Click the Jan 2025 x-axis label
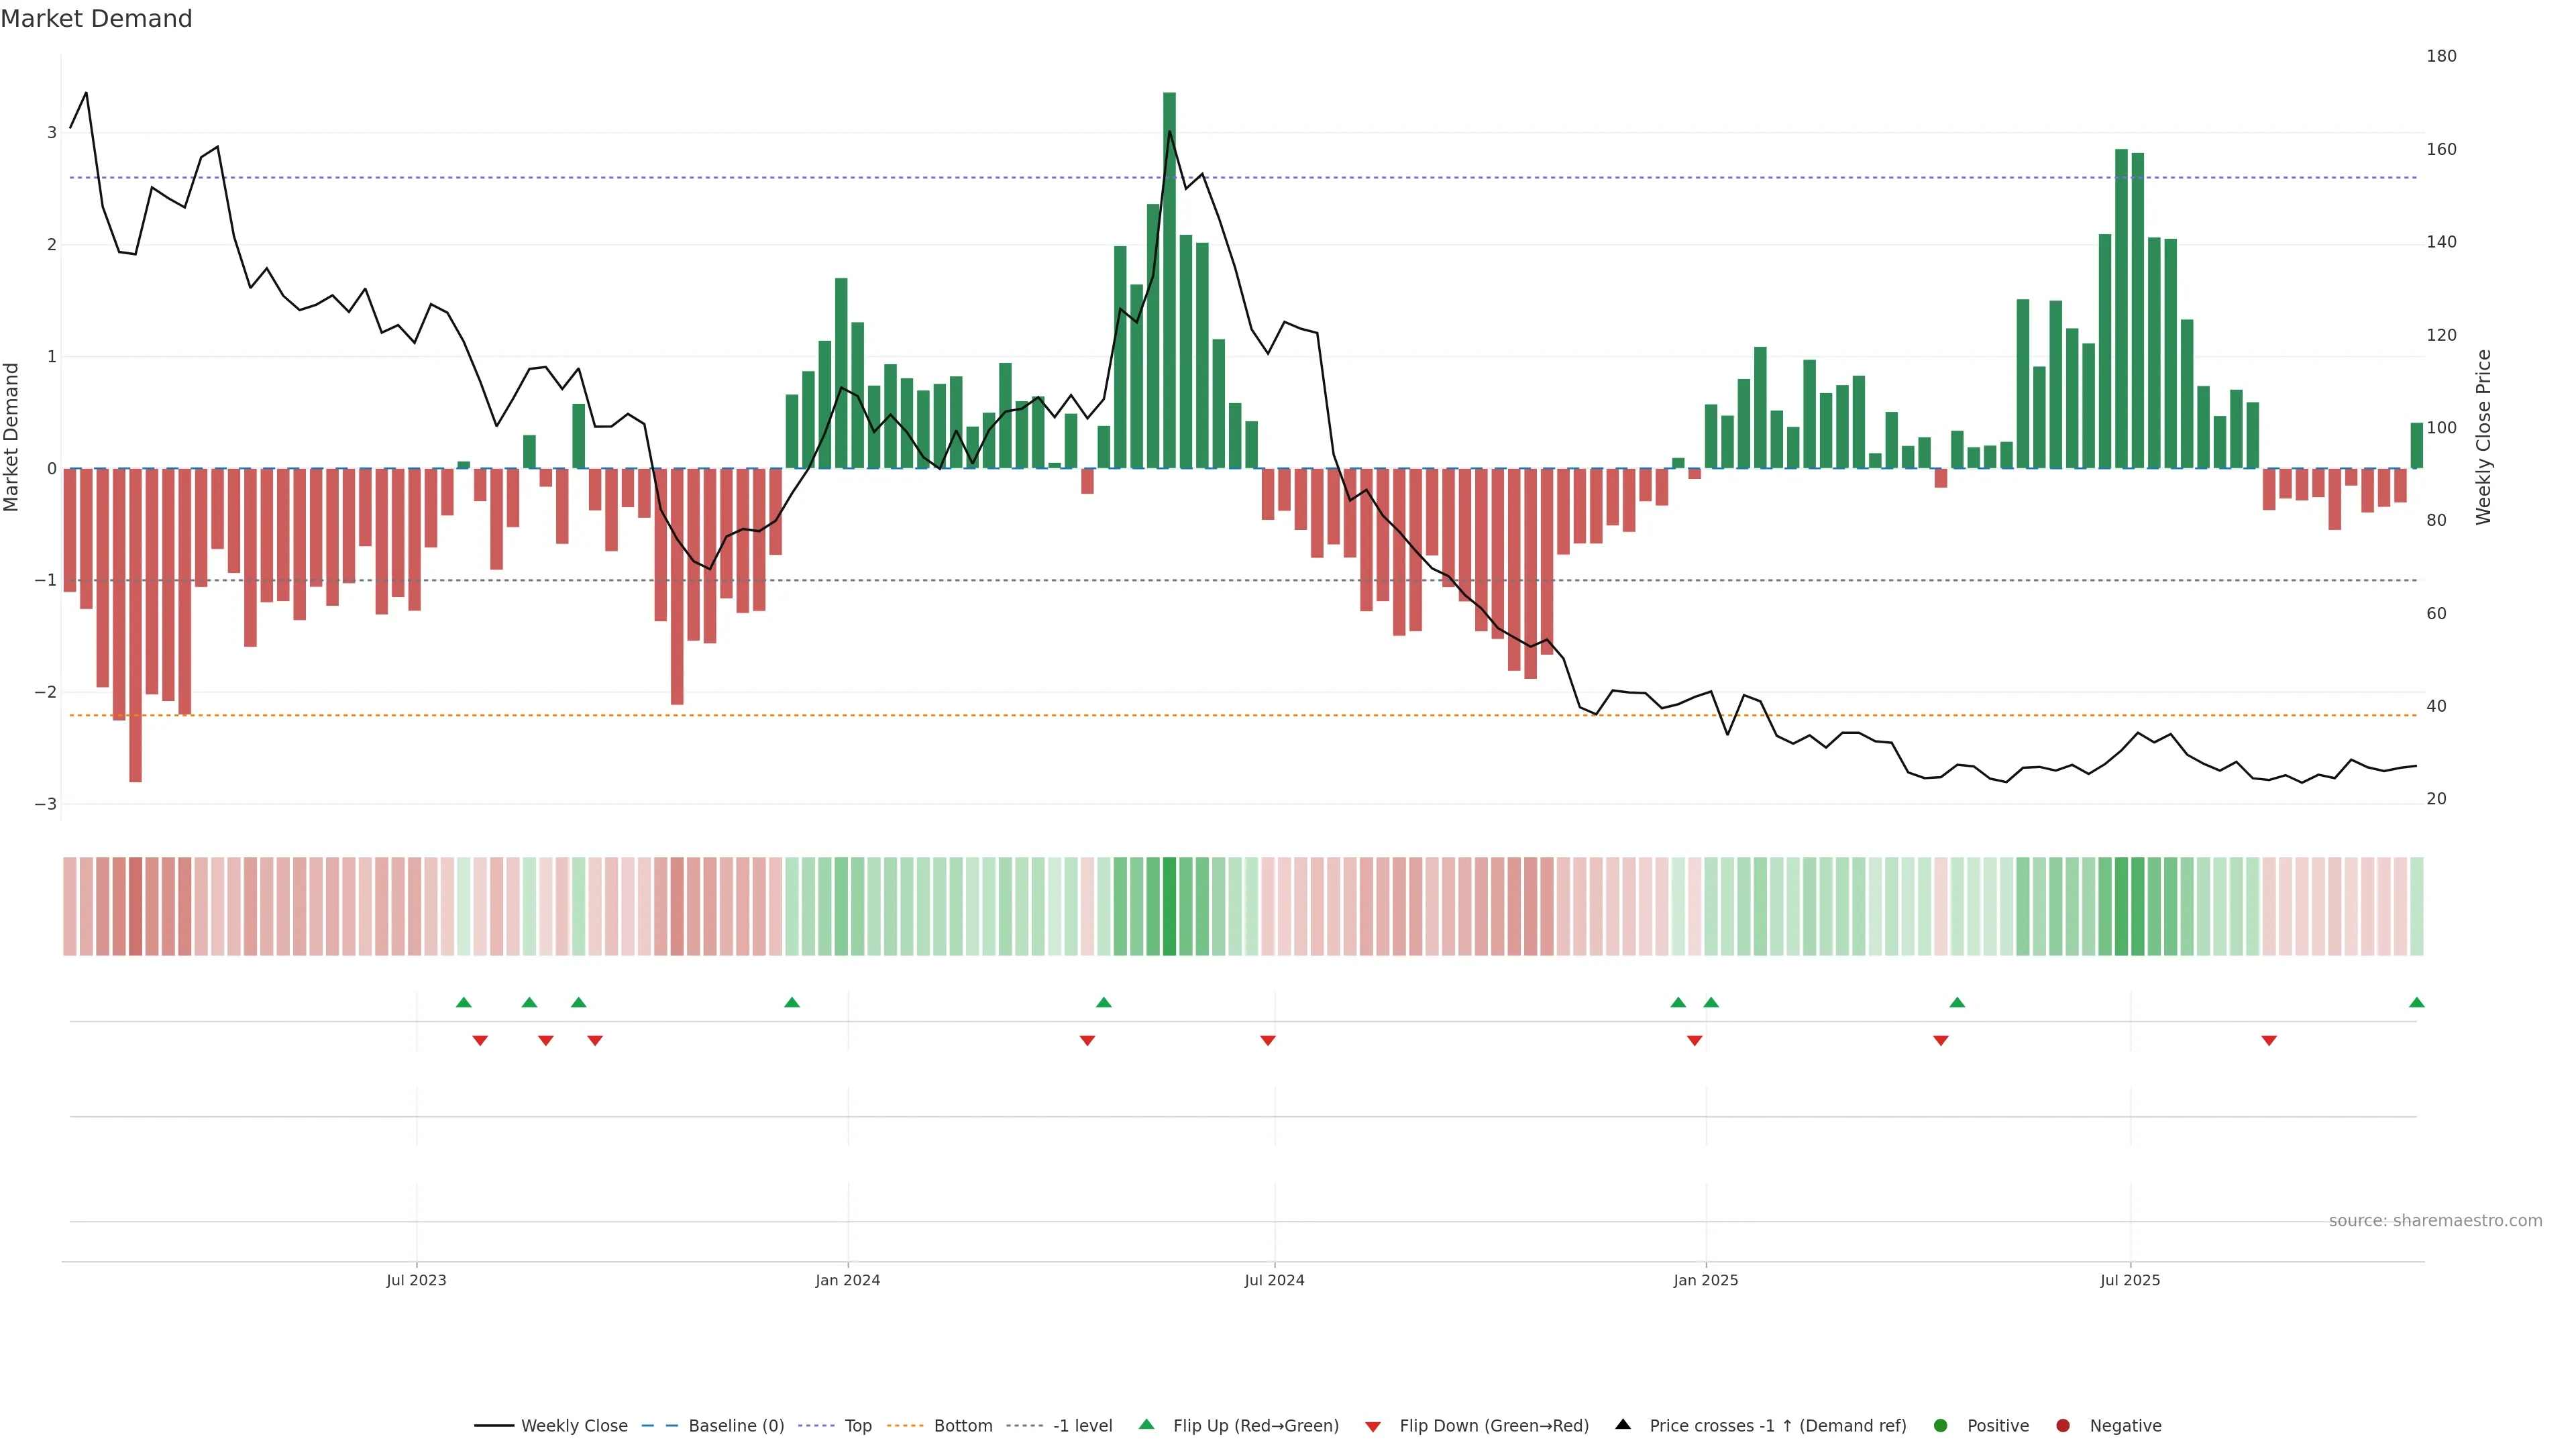 (x=1705, y=1280)
